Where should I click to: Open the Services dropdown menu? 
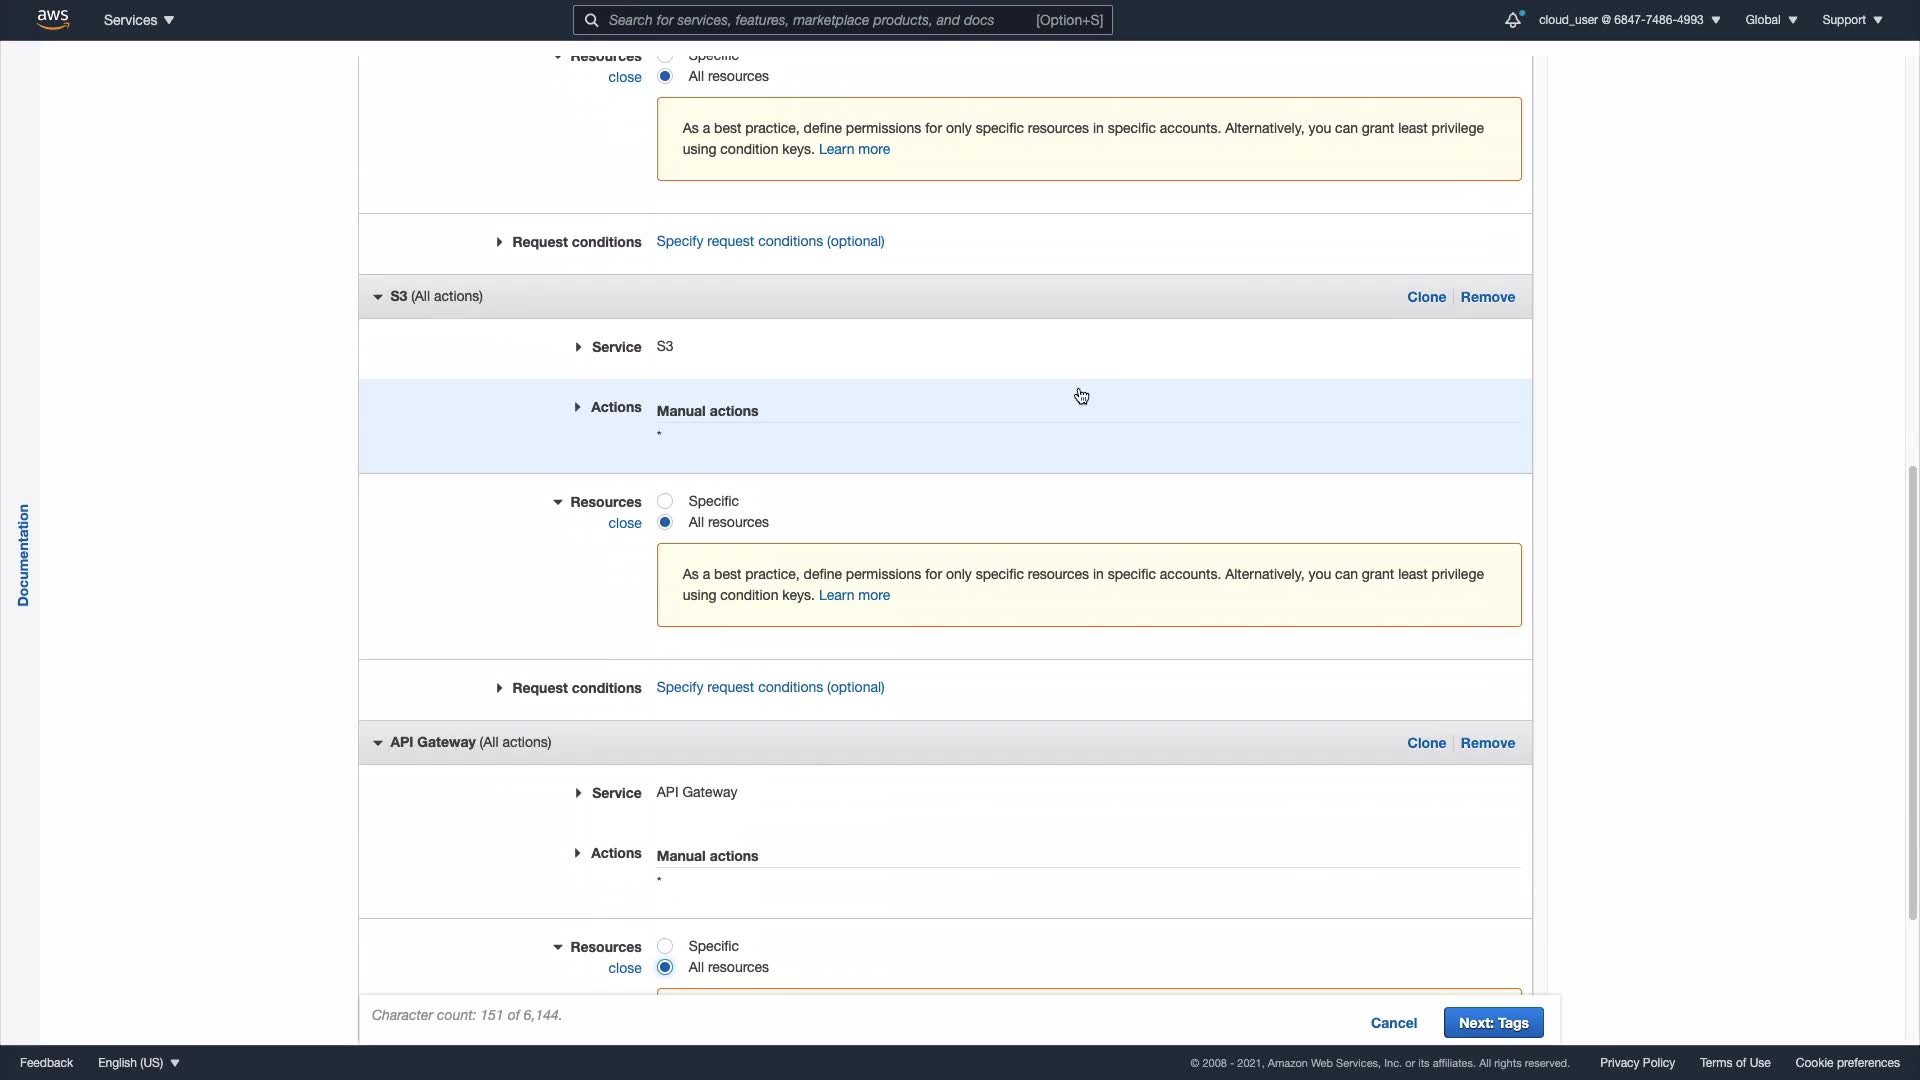139,20
